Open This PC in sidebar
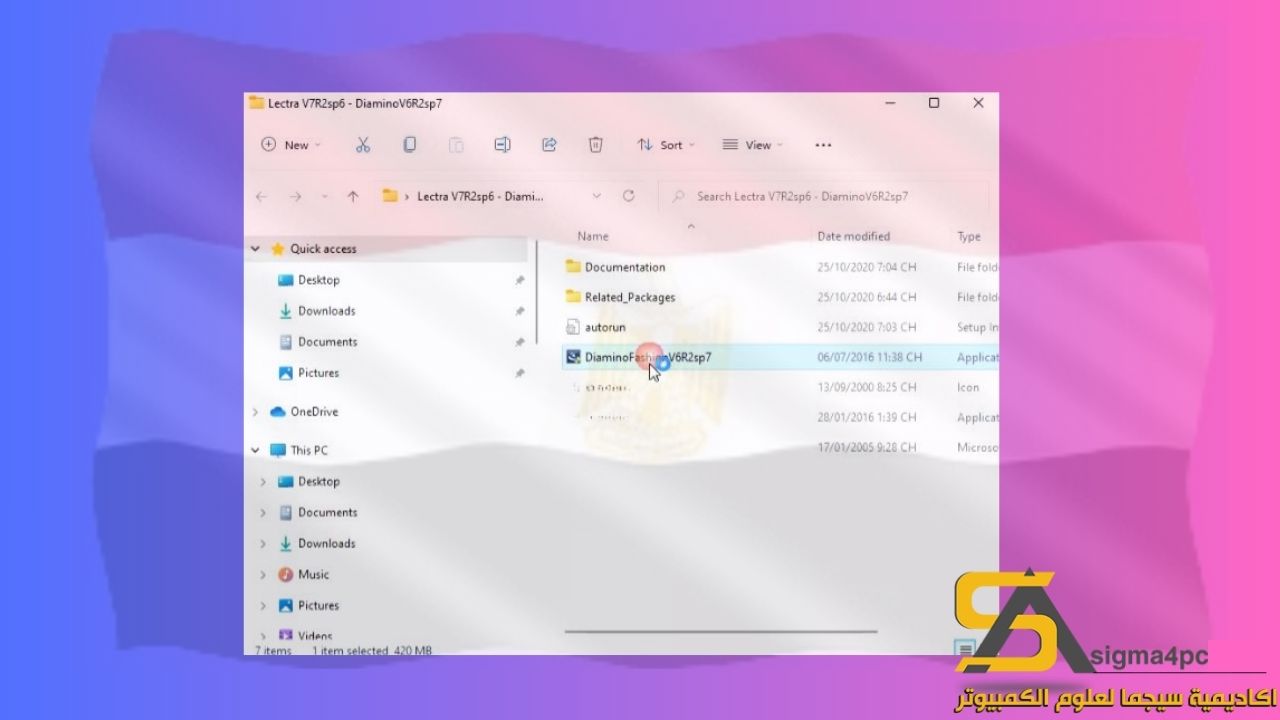The height and width of the screenshot is (720, 1280). (x=309, y=451)
